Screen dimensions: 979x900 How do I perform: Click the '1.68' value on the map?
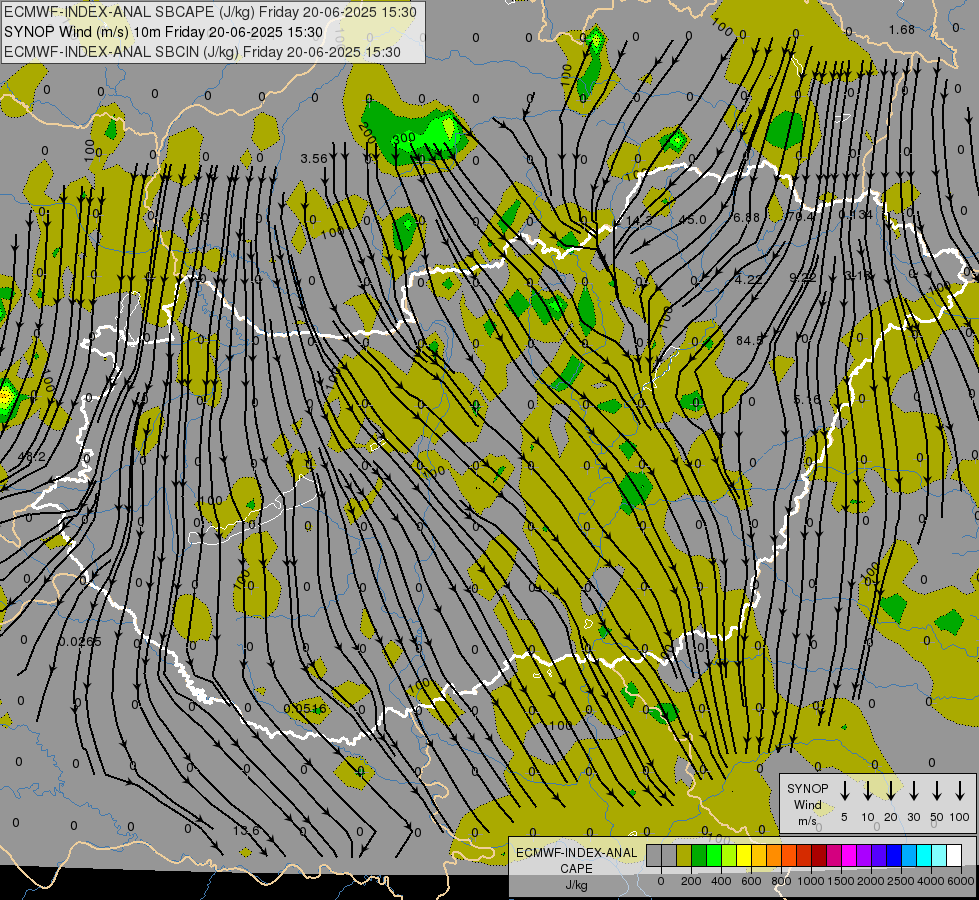point(902,29)
